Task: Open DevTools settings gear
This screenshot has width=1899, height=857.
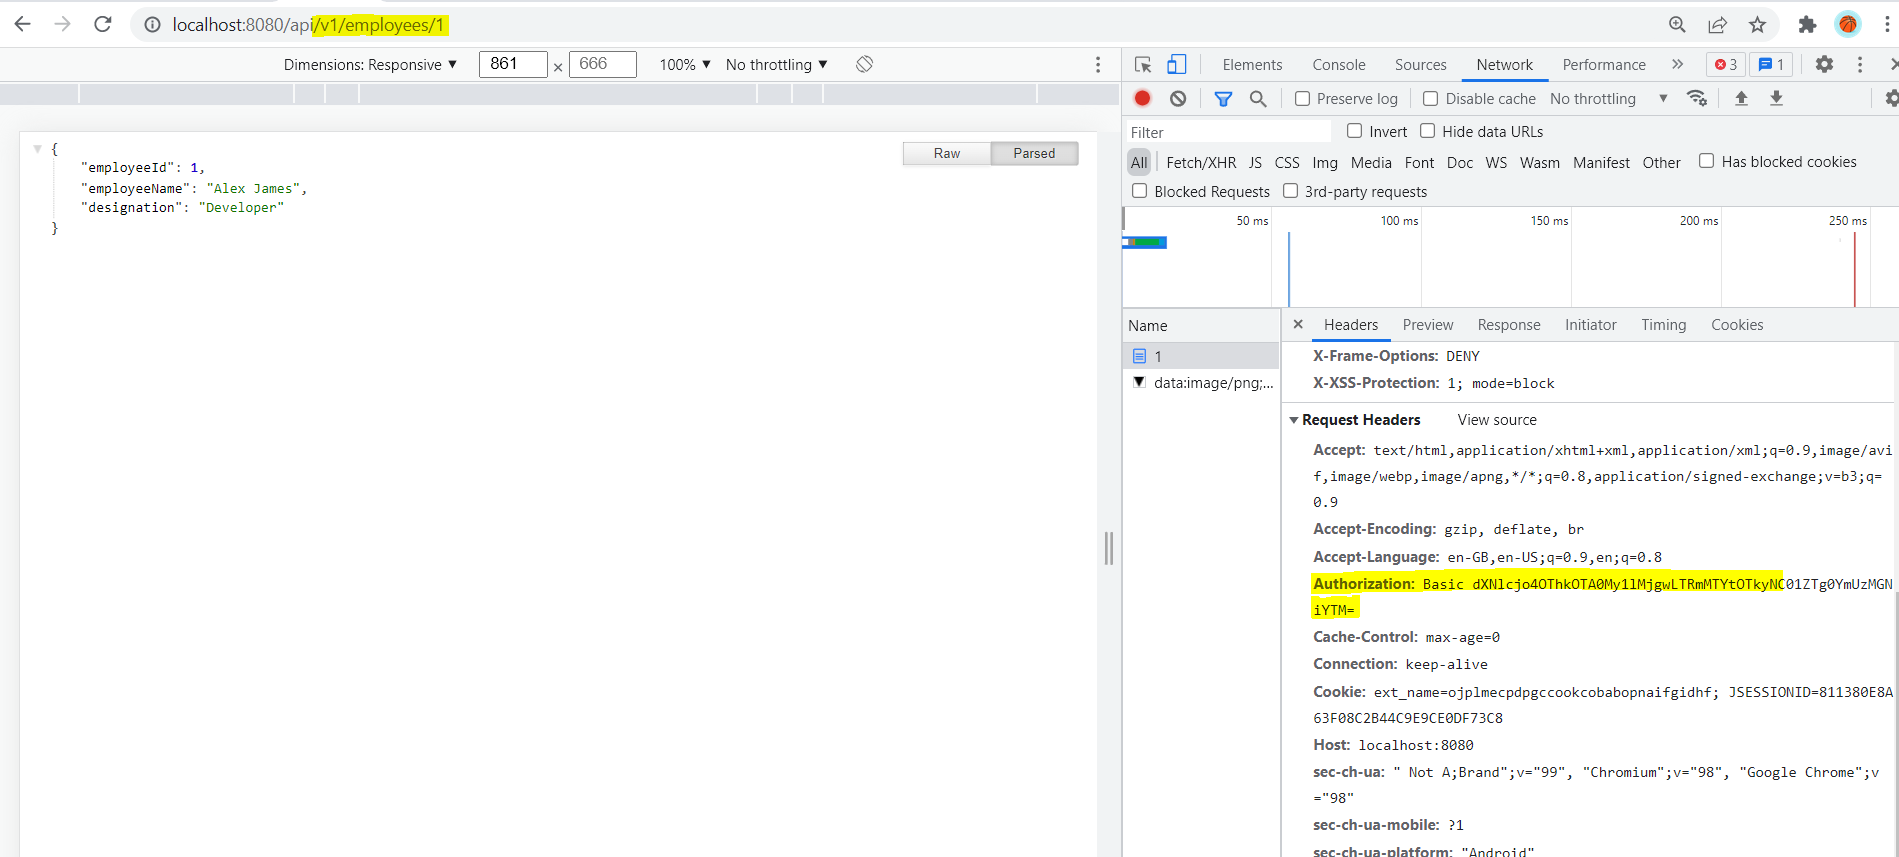Action: coord(1824,65)
